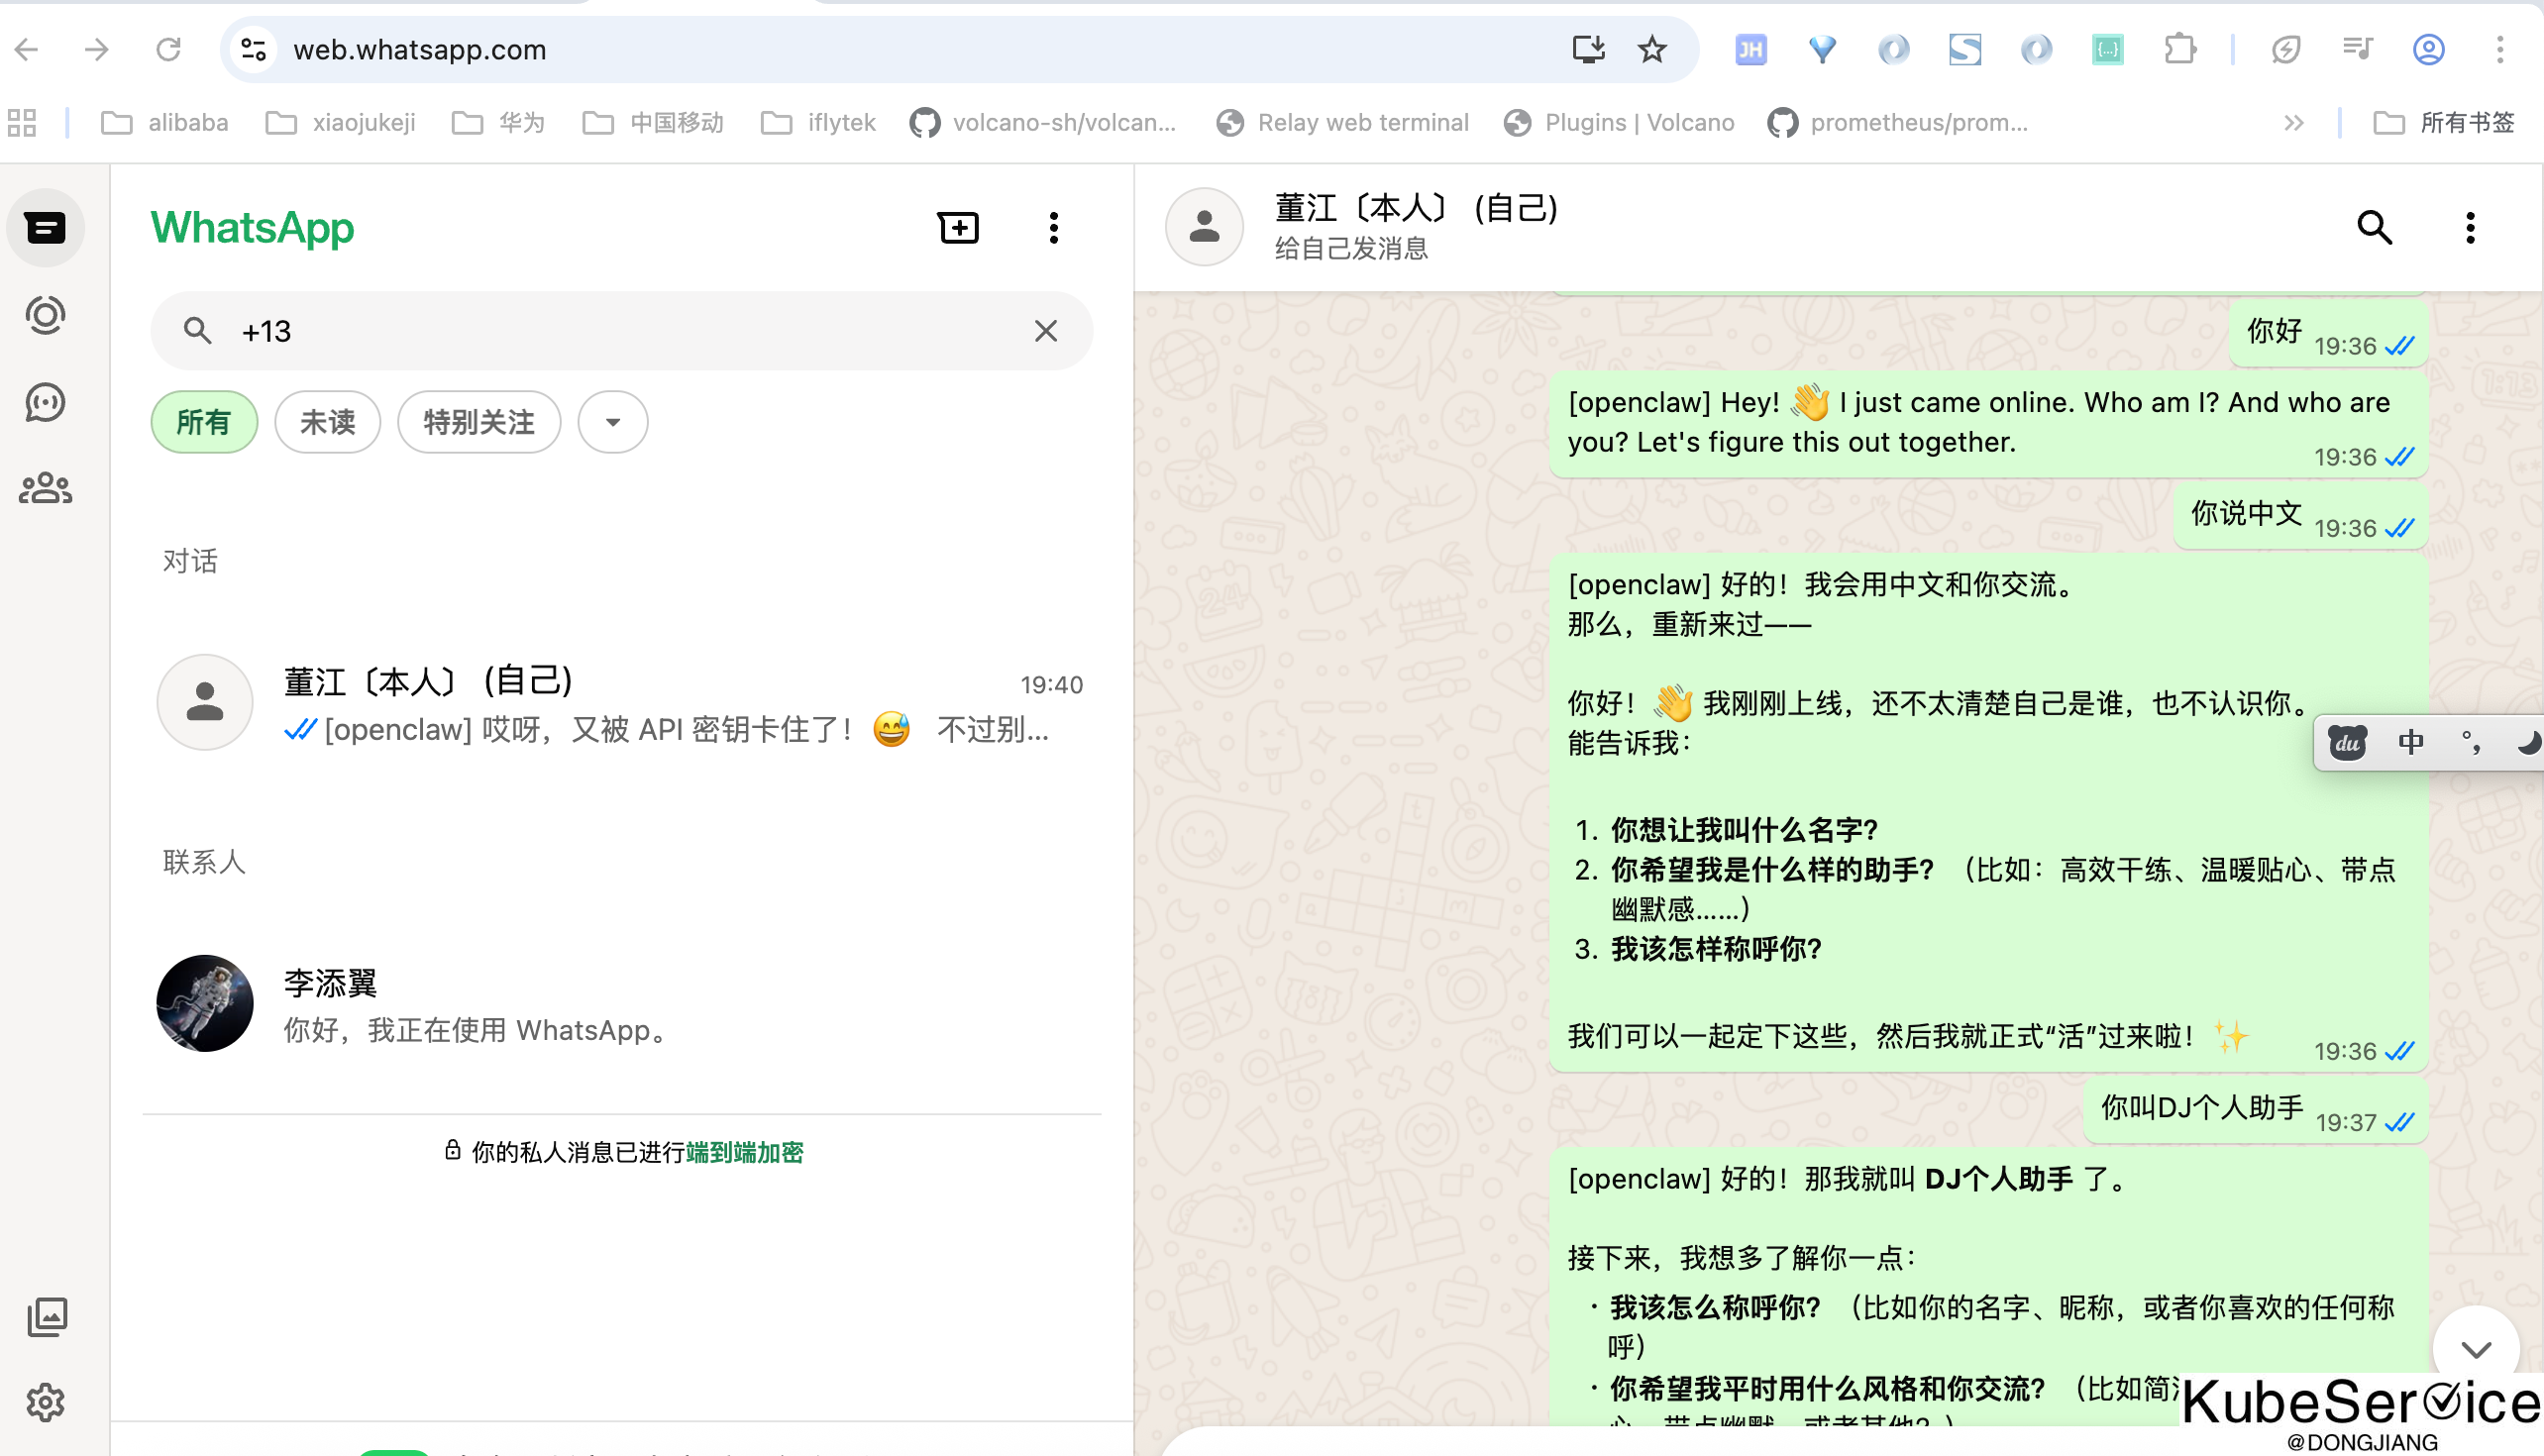Select the 所有 filter chip
This screenshot has width=2544, height=1456.
click(x=204, y=422)
